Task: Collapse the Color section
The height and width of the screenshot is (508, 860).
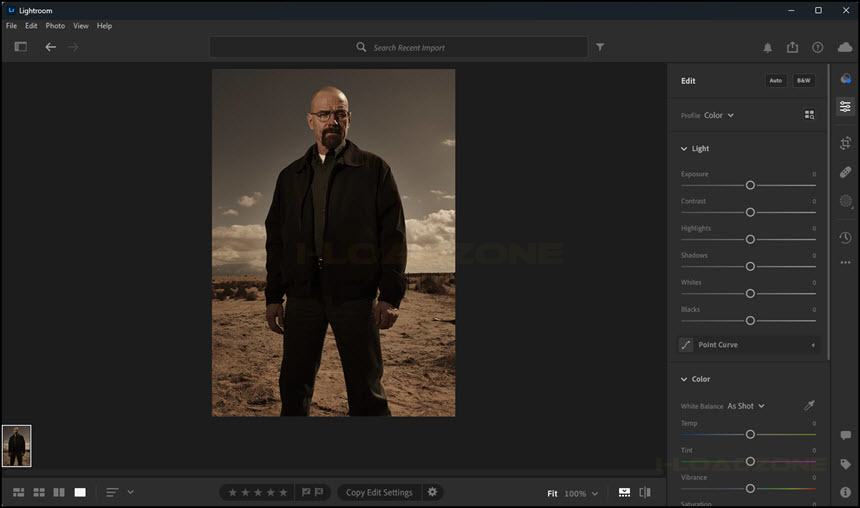Action: (x=684, y=379)
